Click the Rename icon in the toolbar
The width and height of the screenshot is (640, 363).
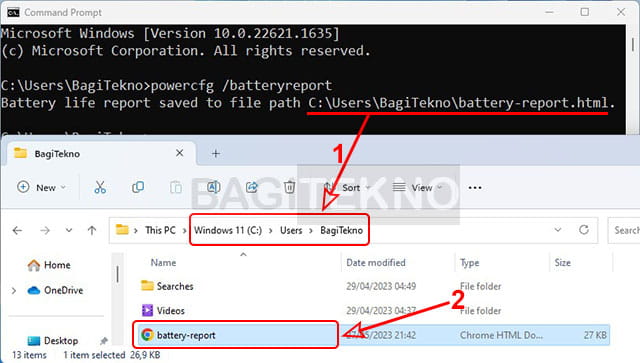point(213,187)
